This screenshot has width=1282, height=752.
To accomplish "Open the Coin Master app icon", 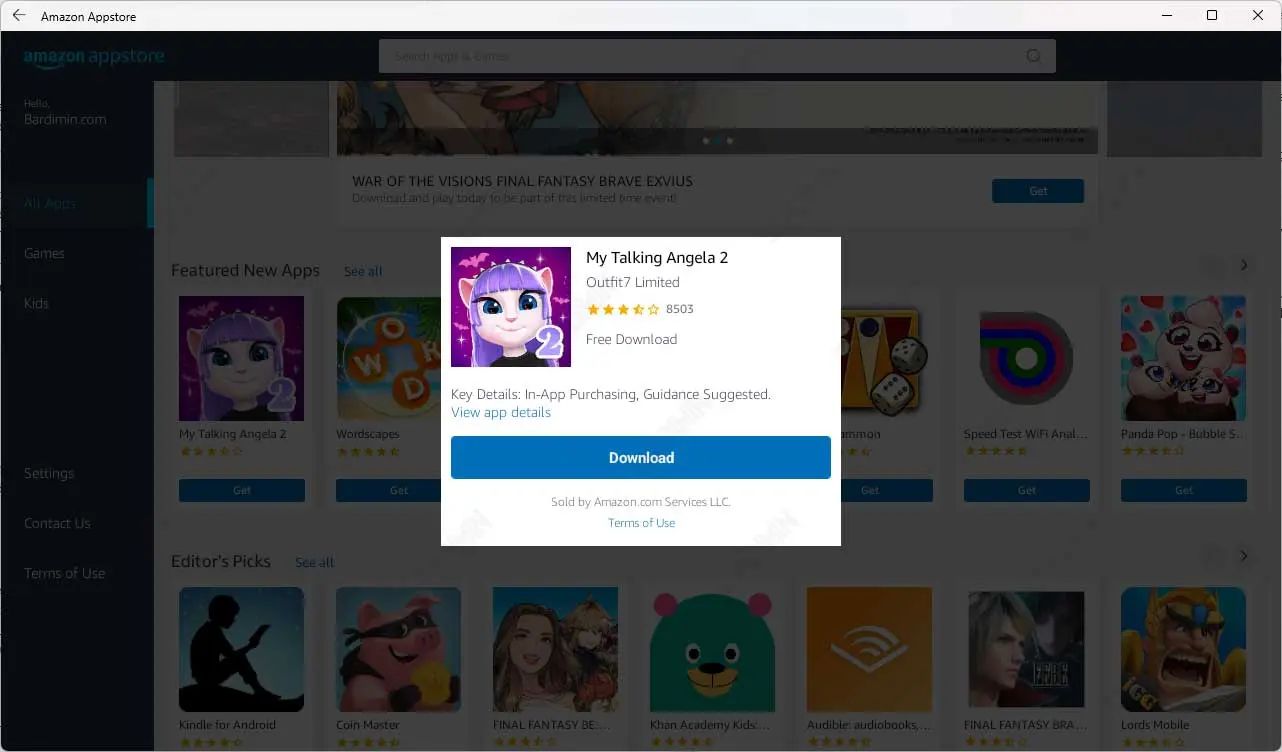I will [398, 649].
